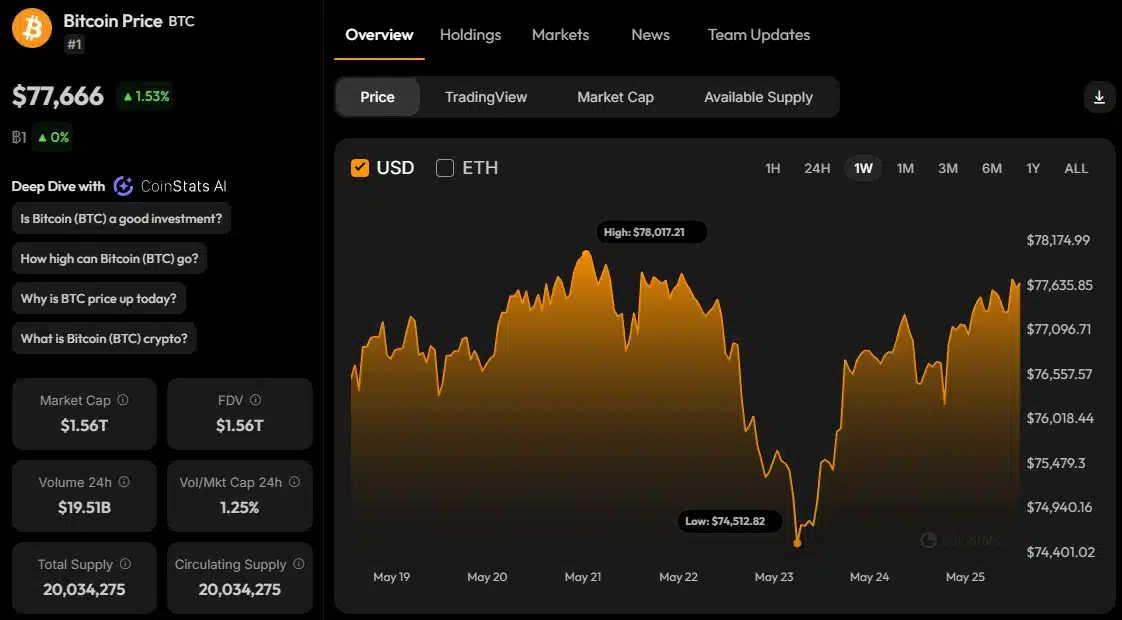Click the #1 rank badge
This screenshot has width=1122, height=620.
pos(74,44)
